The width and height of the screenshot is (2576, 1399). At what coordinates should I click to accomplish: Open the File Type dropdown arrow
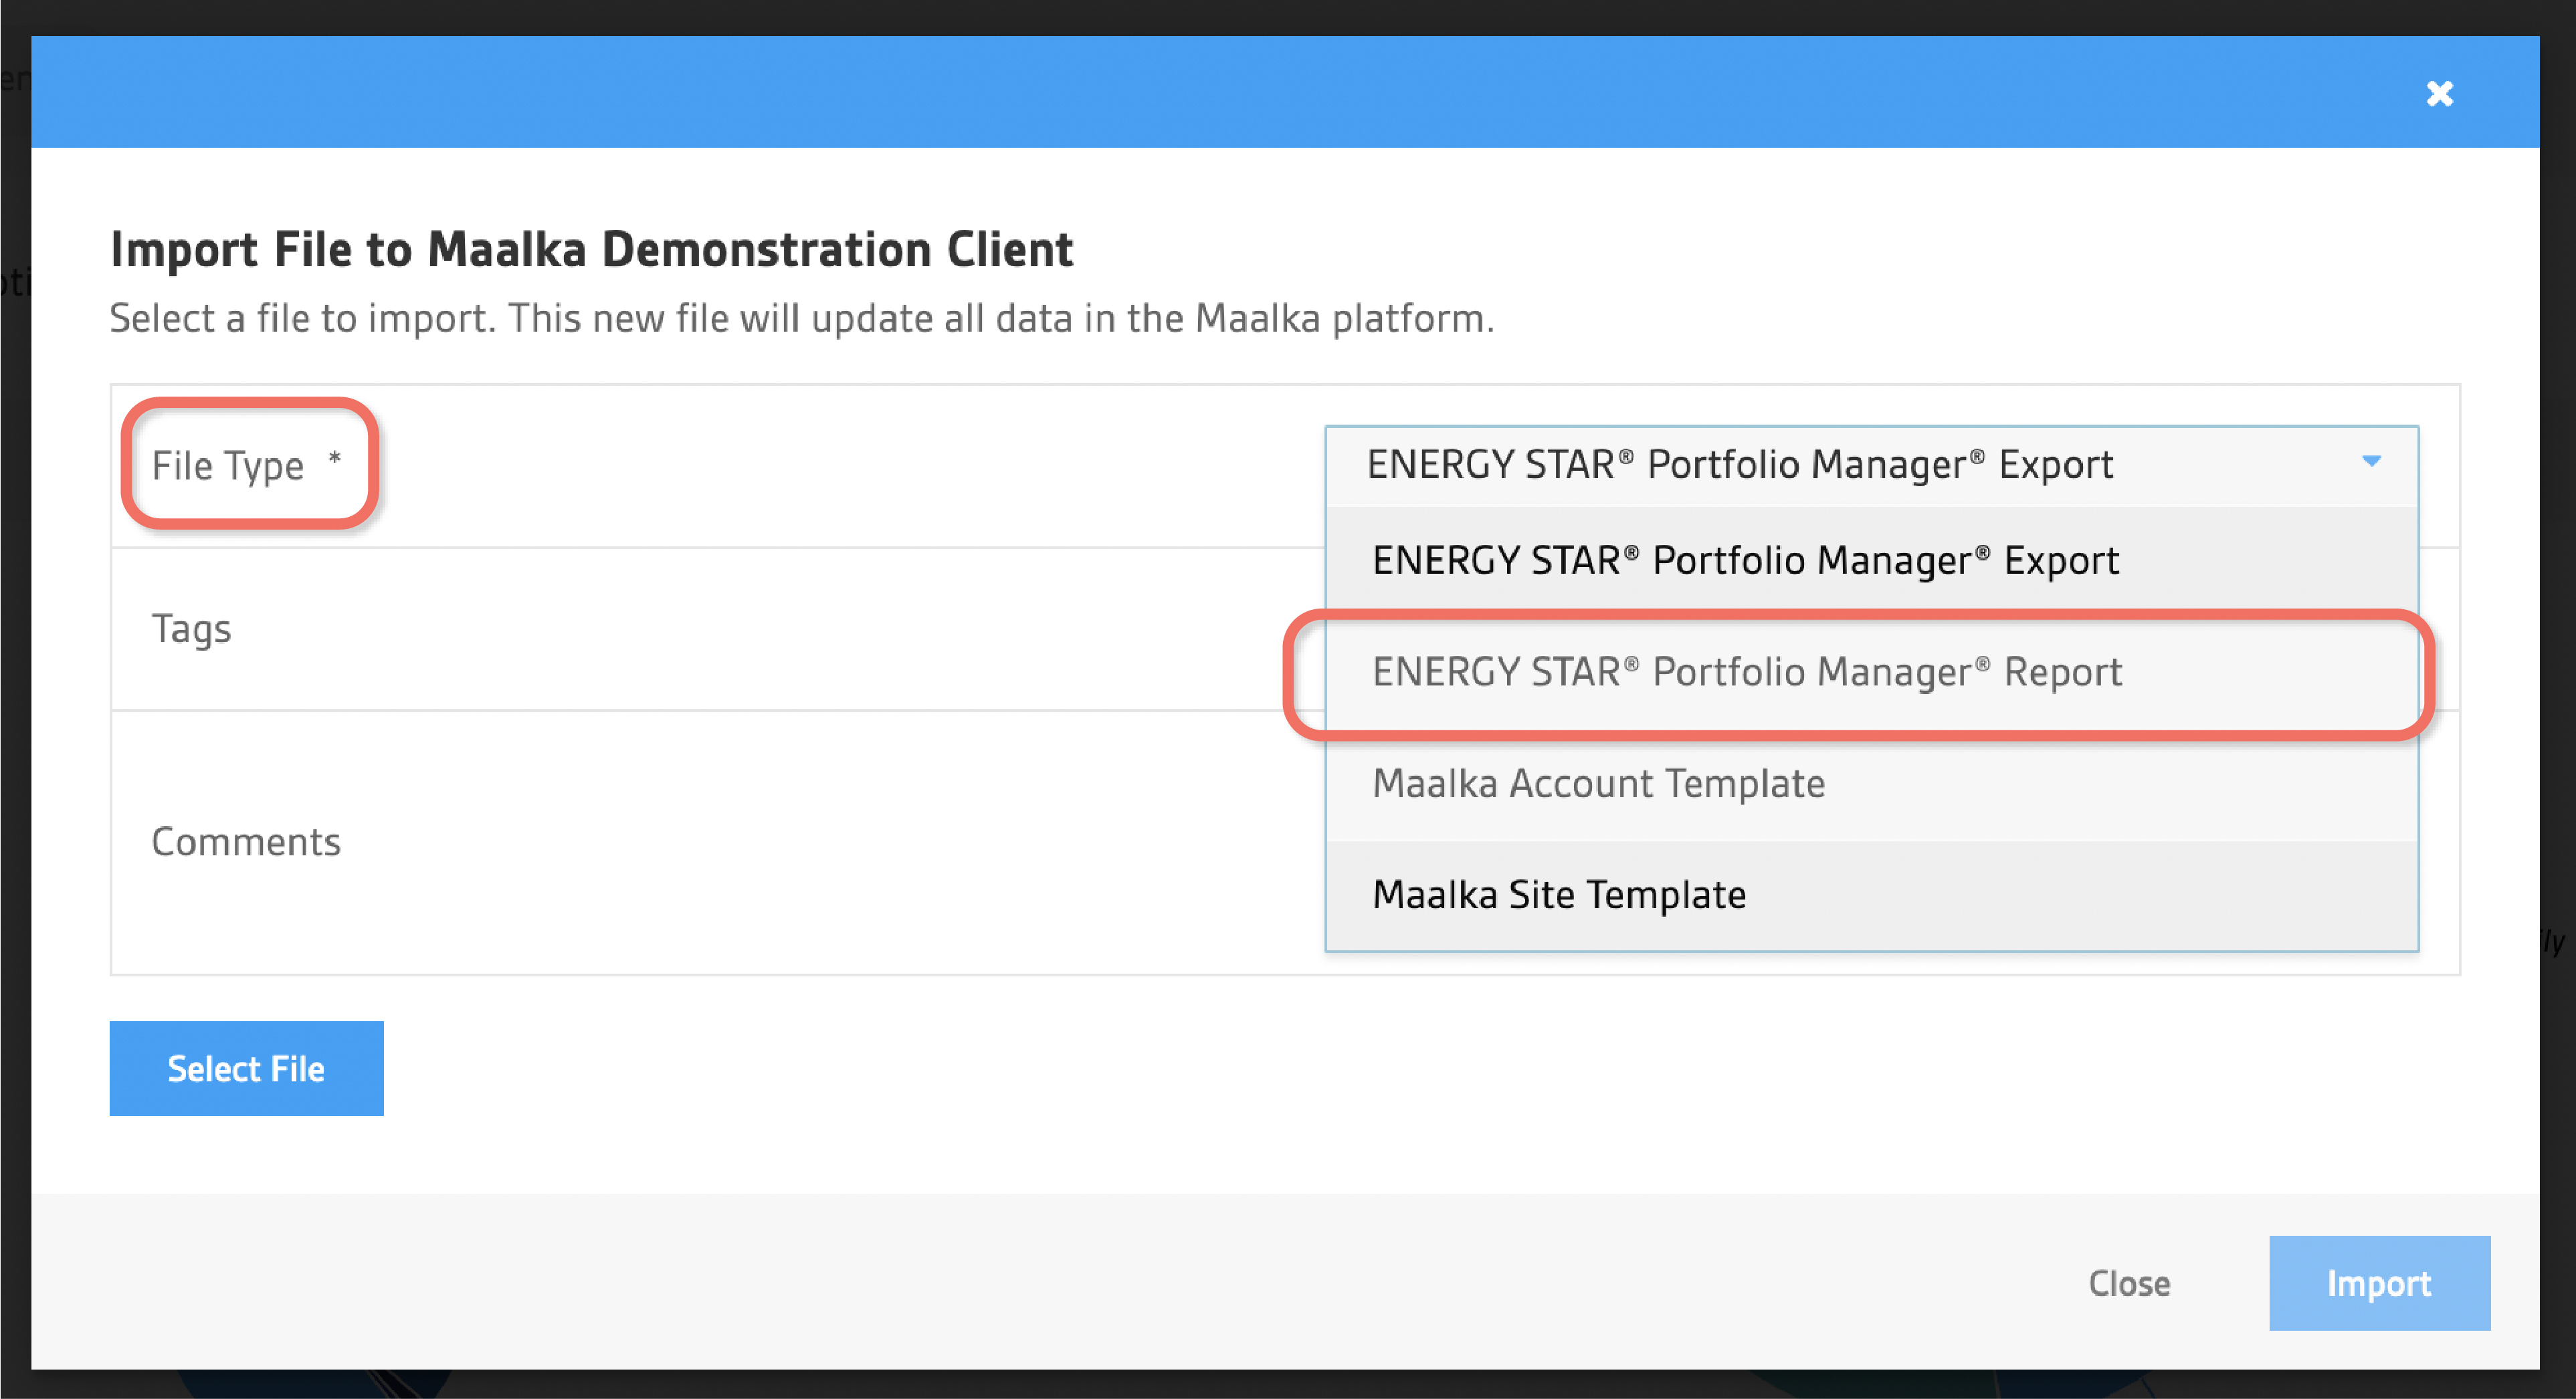(2371, 461)
